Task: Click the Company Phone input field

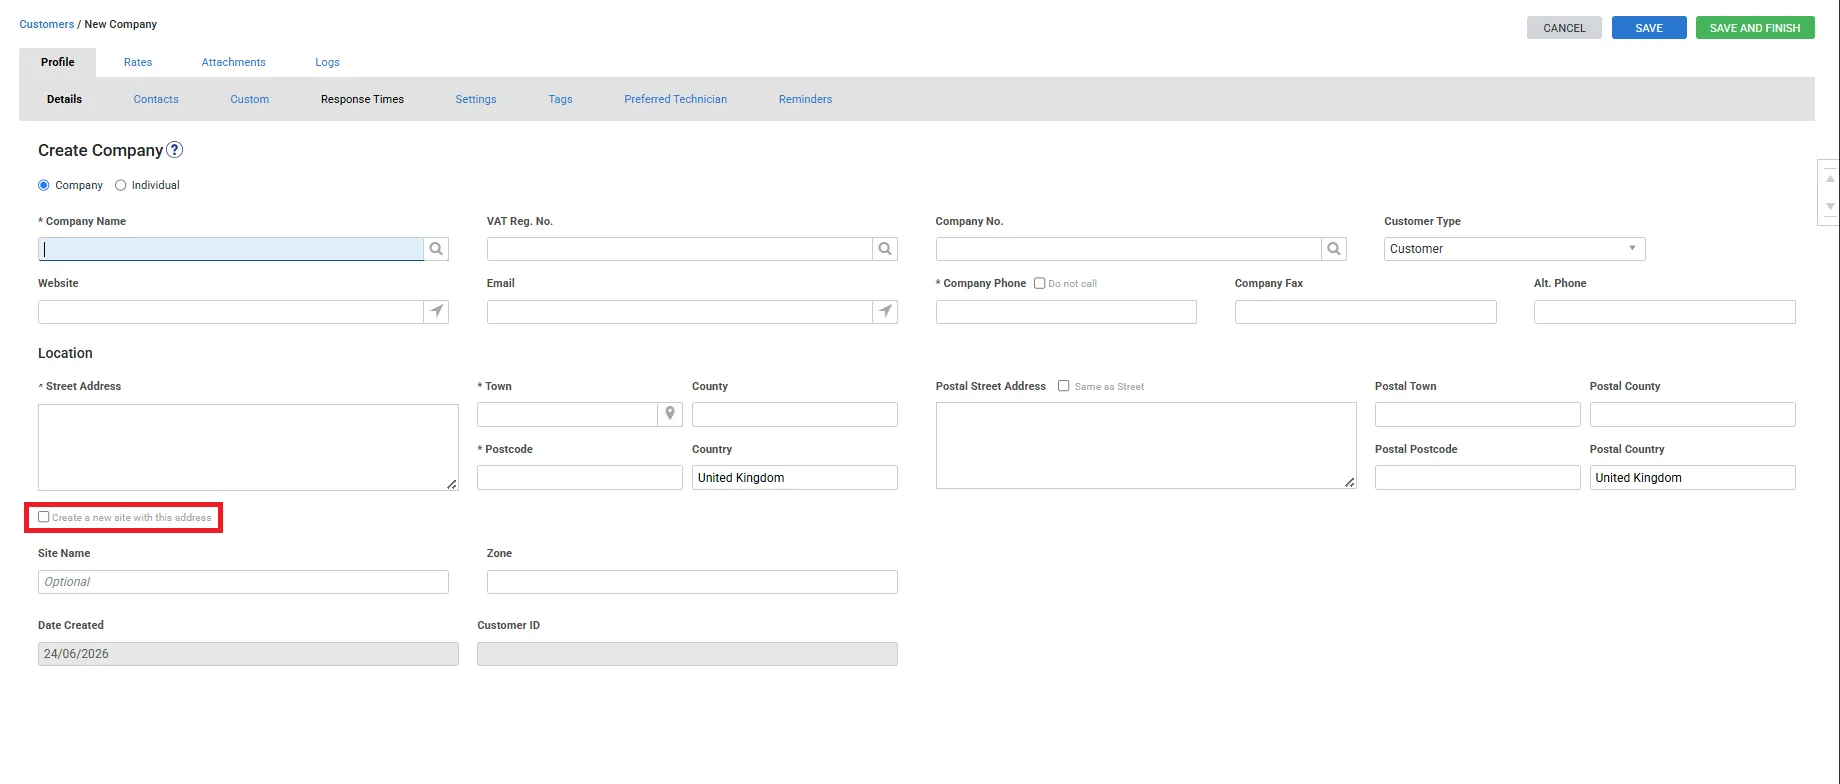Action: [x=1066, y=312]
